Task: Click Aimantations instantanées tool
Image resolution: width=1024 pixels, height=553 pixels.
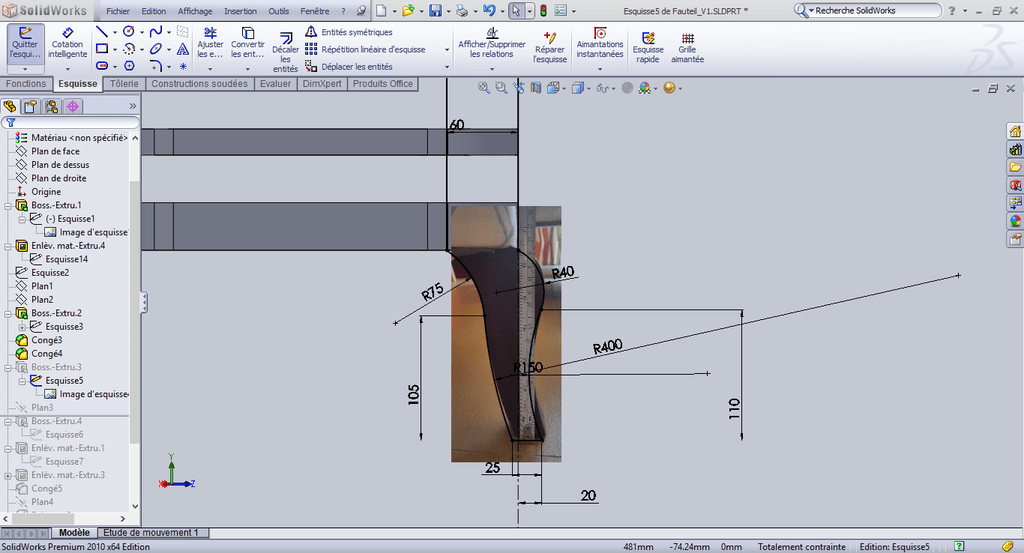Action: (600, 43)
